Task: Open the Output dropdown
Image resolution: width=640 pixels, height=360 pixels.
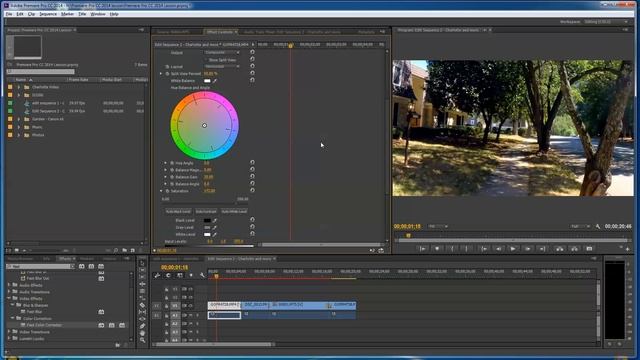Action: pos(222,52)
